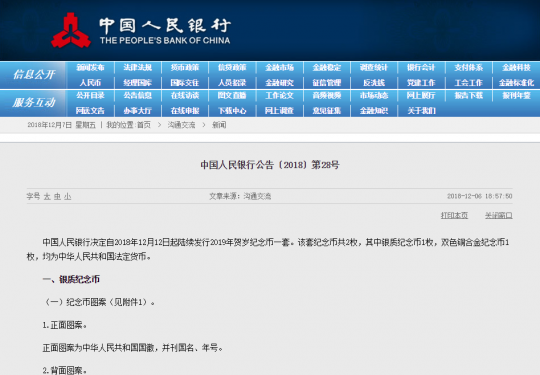The image size is (540, 375).
Task: Open the 金融科技 menu item
Action: [516, 67]
